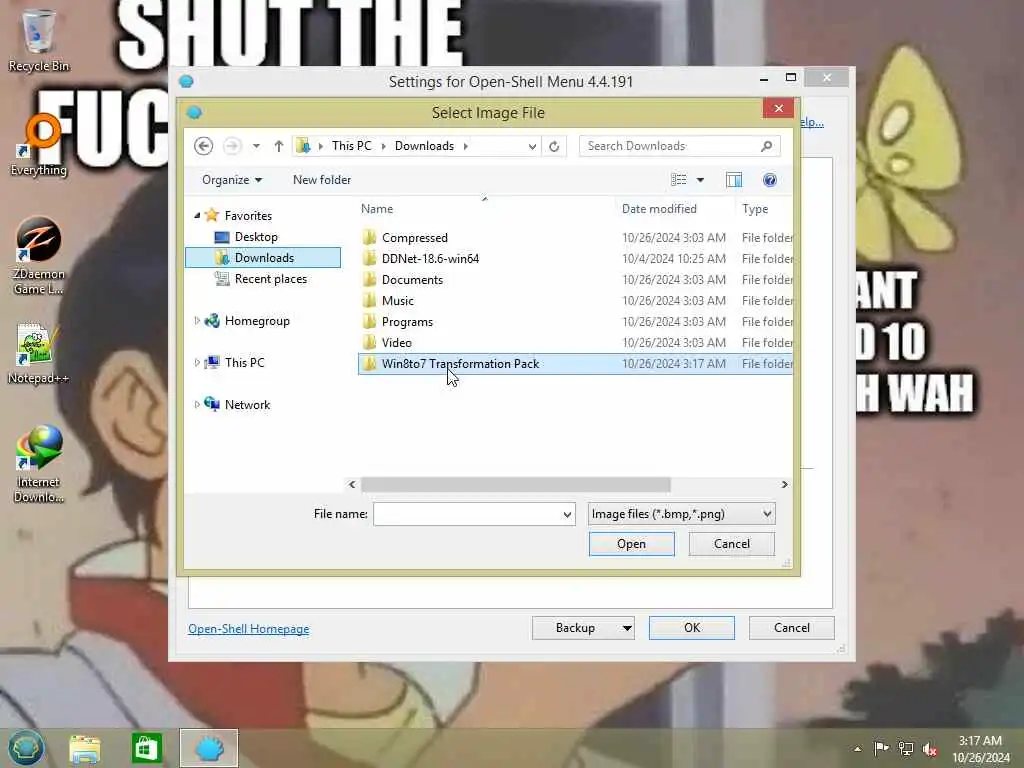Select Recent places under Favorites

point(270,279)
